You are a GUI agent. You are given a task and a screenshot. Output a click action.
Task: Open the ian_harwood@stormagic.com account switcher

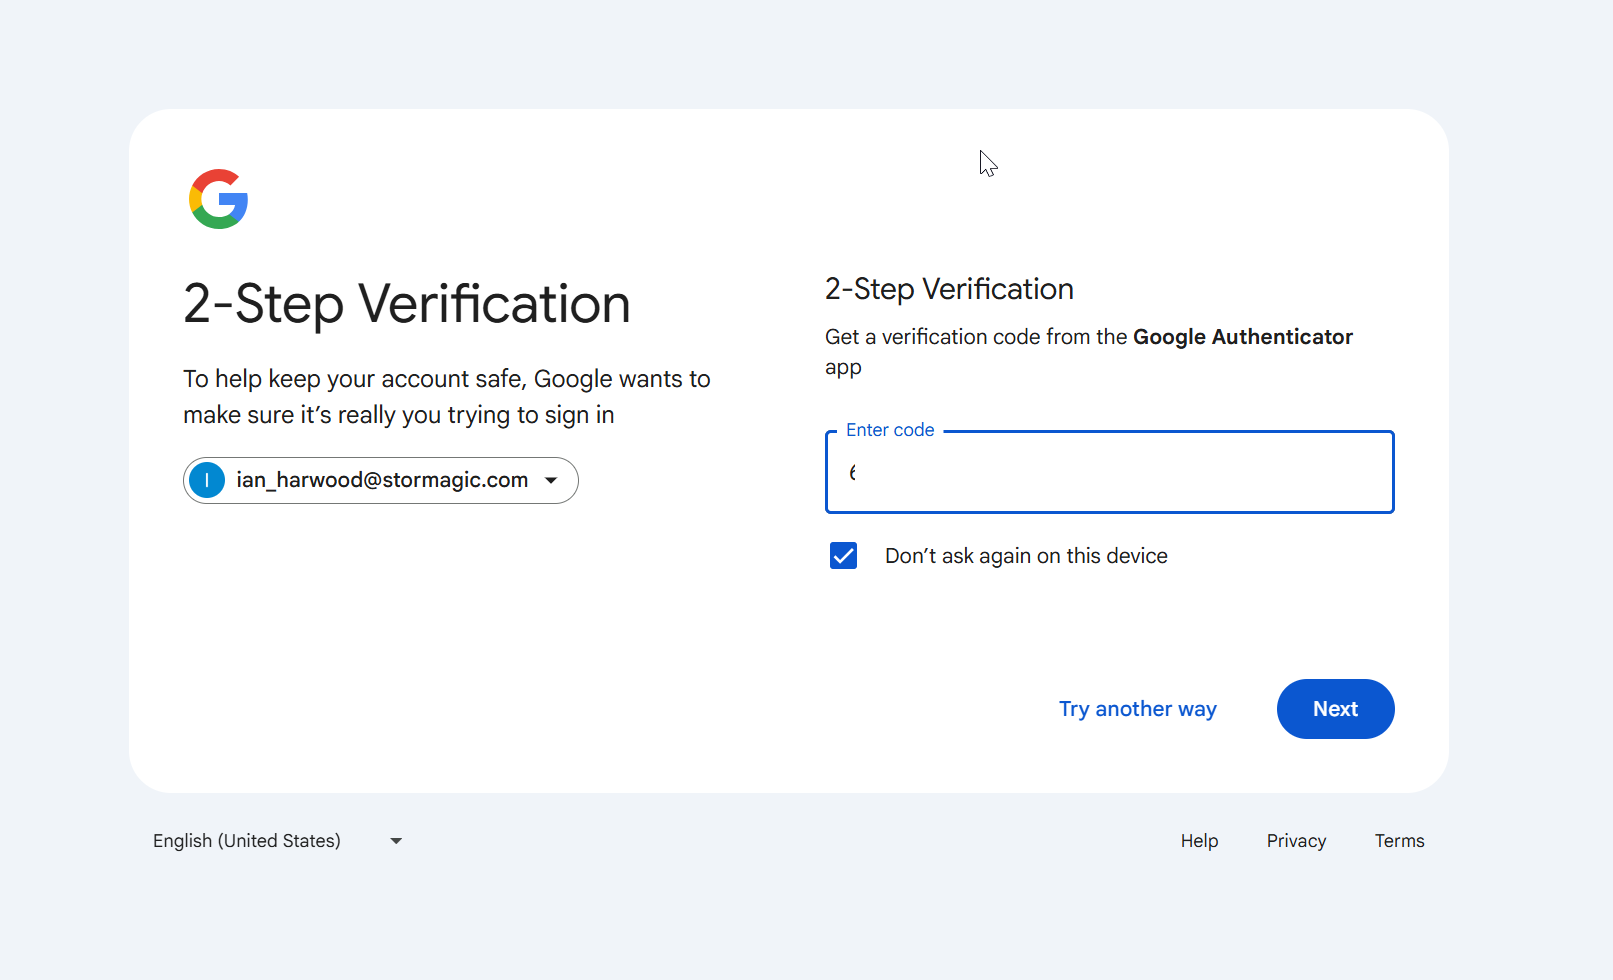[381, 481]
